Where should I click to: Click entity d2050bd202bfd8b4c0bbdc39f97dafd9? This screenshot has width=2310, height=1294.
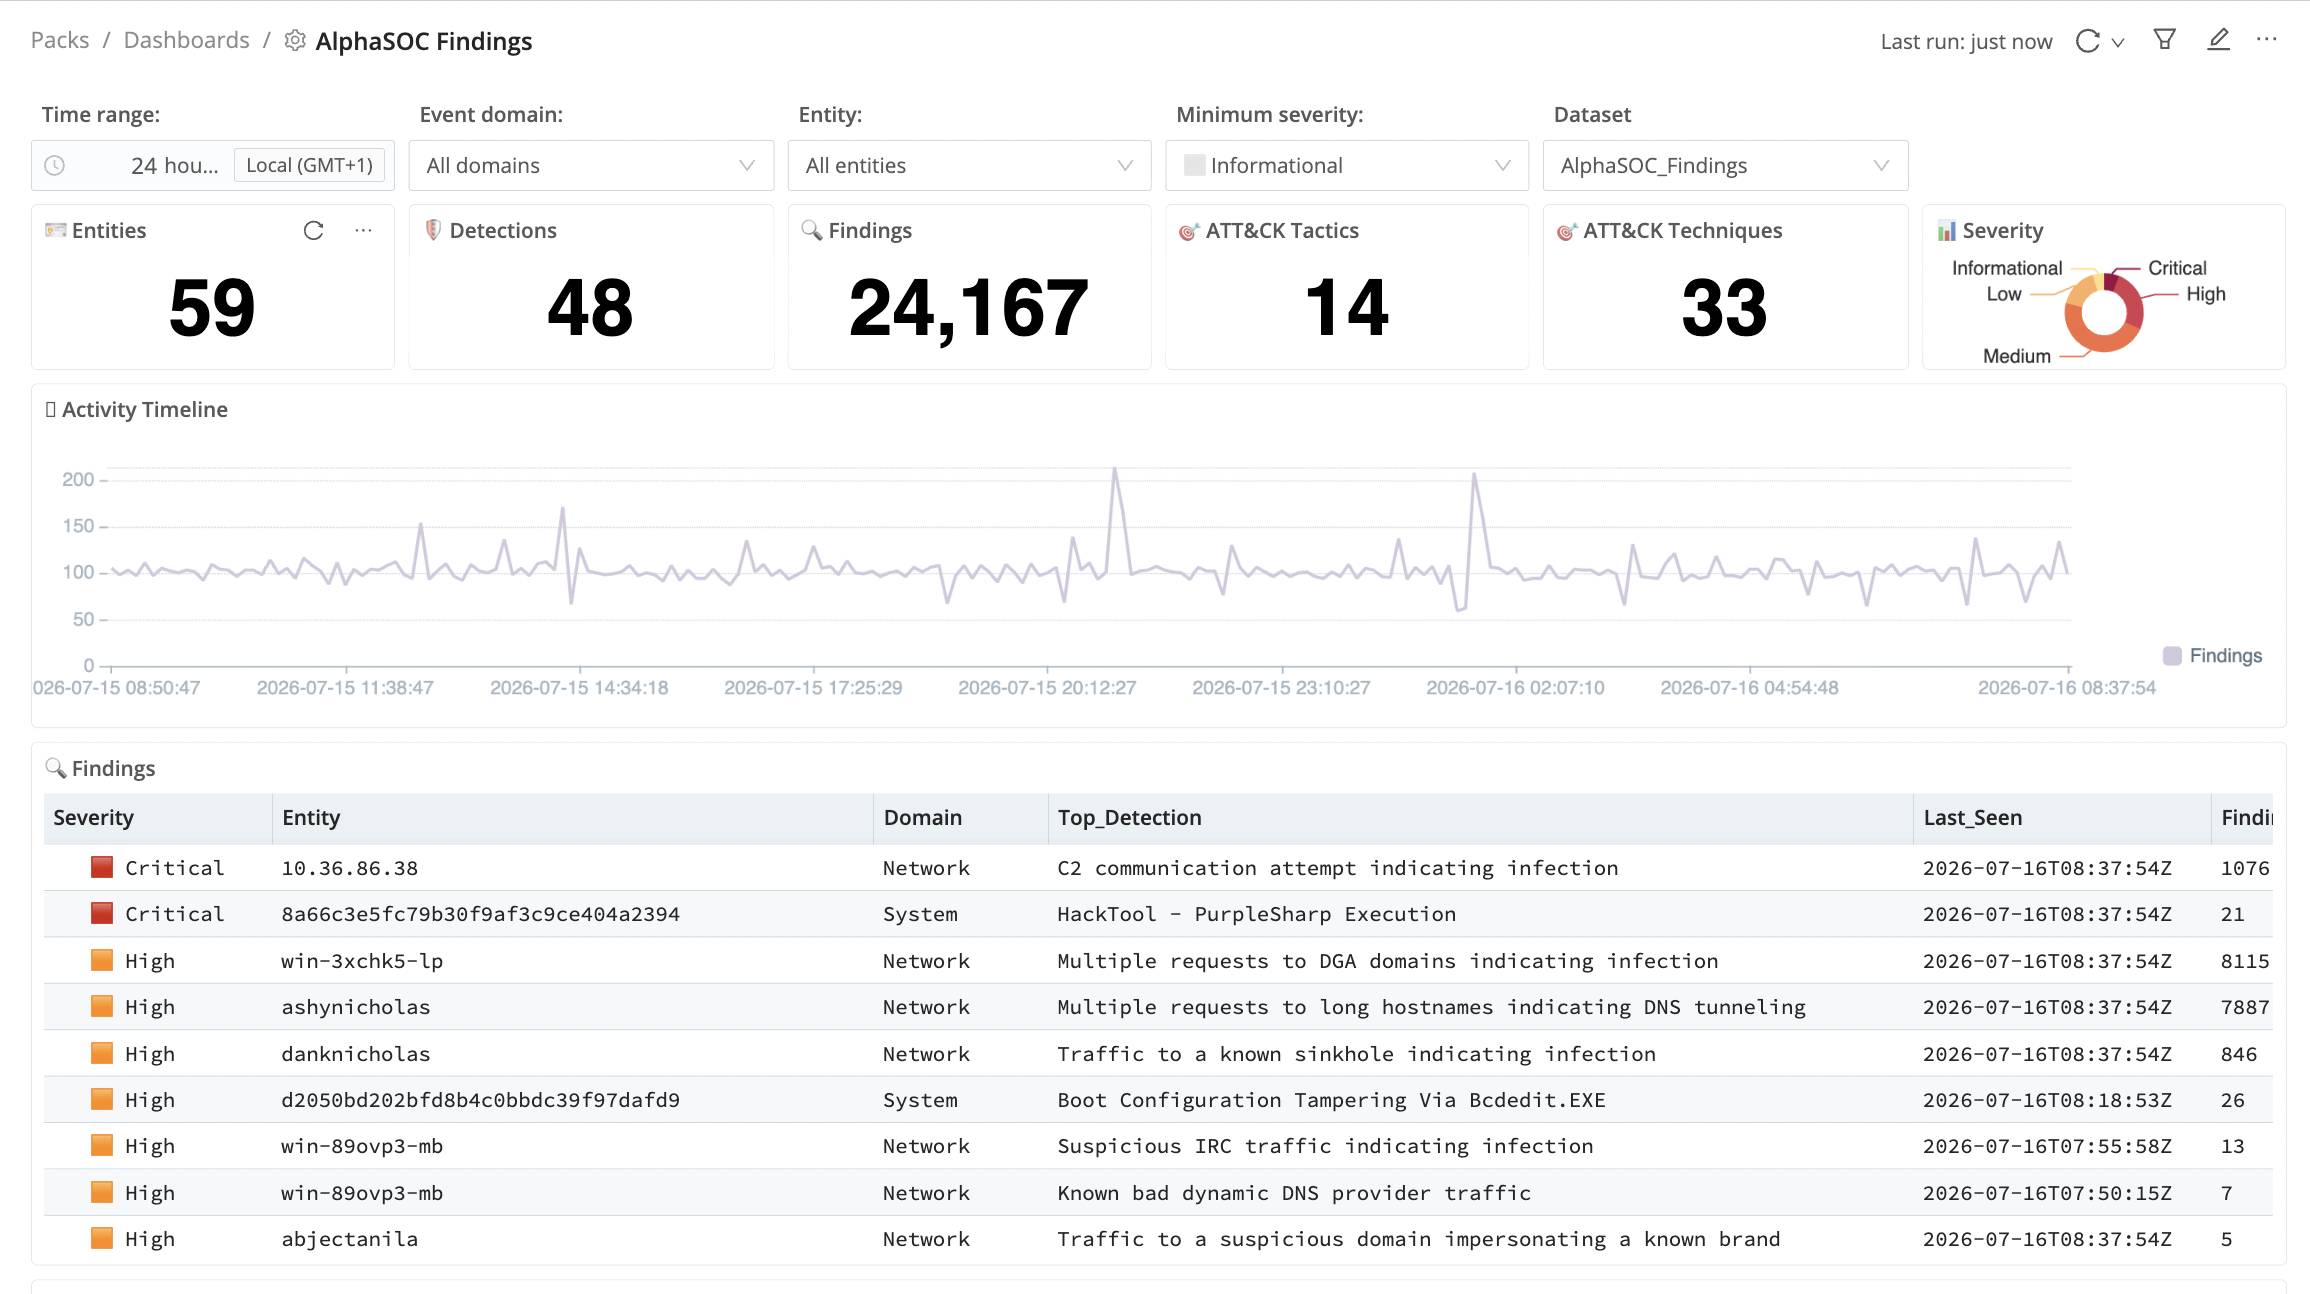pyautogui.click(x=480, y=1100)
